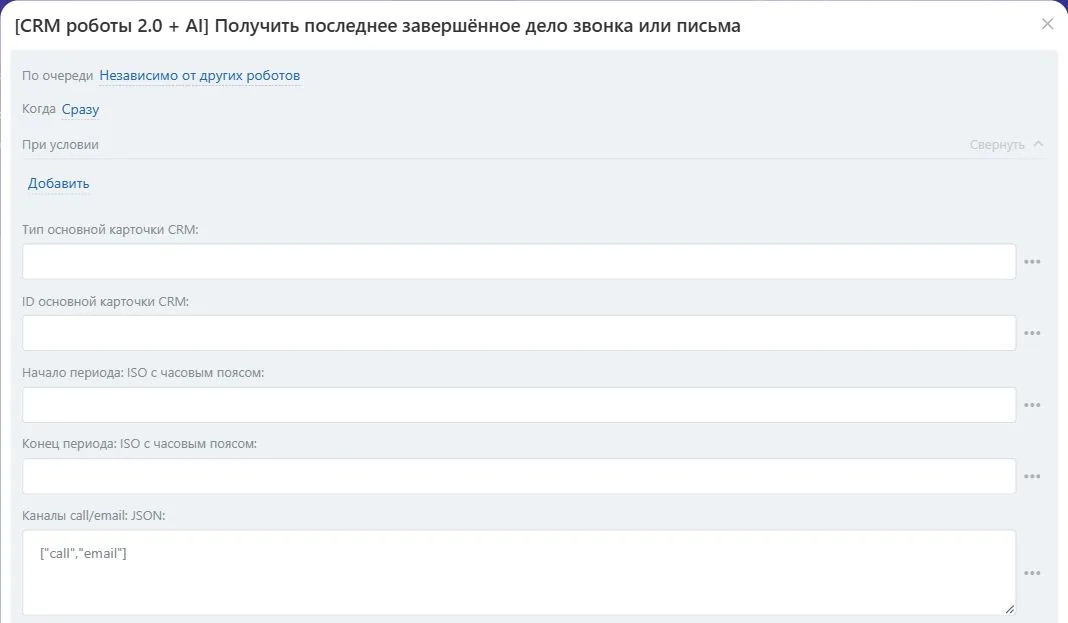This screenshot has height=623, width=1068.
Task: Collapse the При условии section via Свернуть
Action: click(x=1006, y=144)
